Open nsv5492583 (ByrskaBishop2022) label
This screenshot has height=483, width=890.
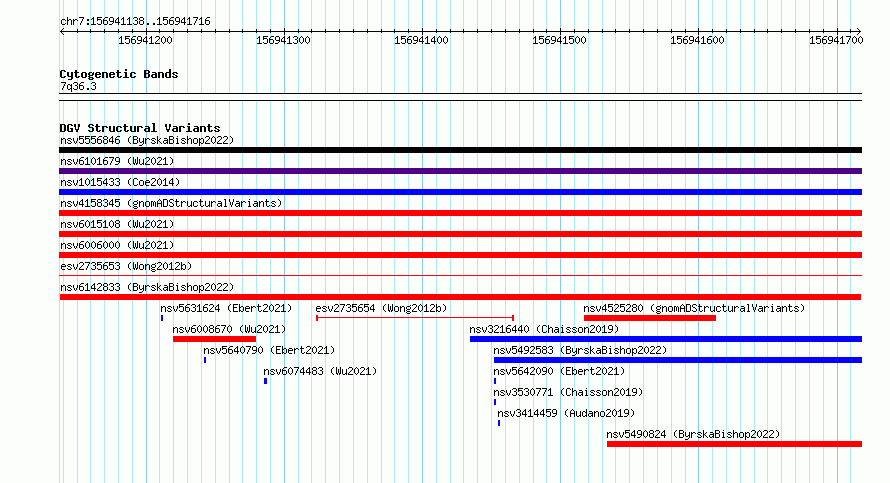tap(580, 350)
